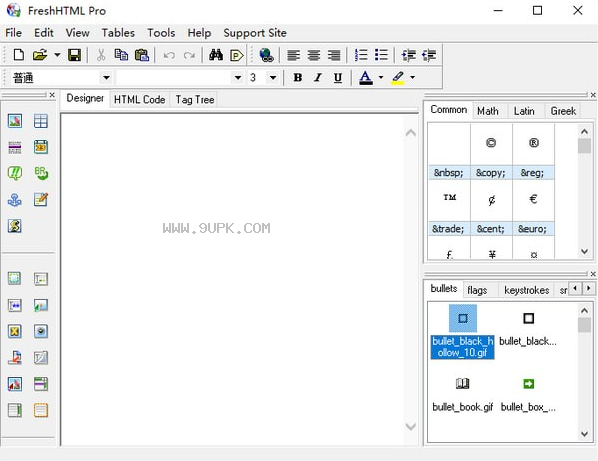Image resolution: width=598 pixels, height=461 pixels.
Task: Toggle underline formatting
Action: (x=338, y=78)
